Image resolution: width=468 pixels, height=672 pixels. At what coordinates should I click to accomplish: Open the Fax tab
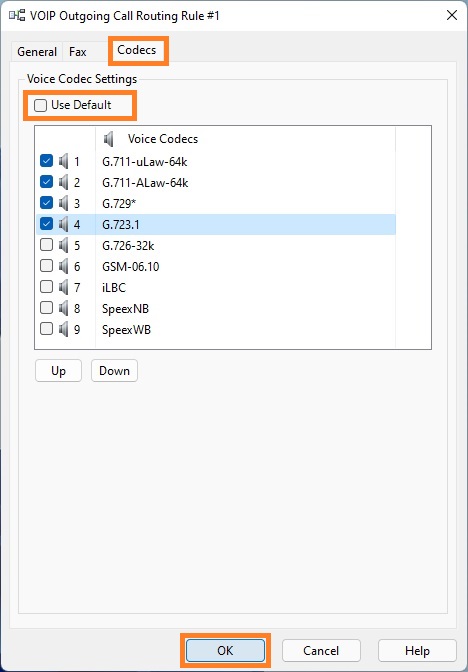click(x=78, y=52)
